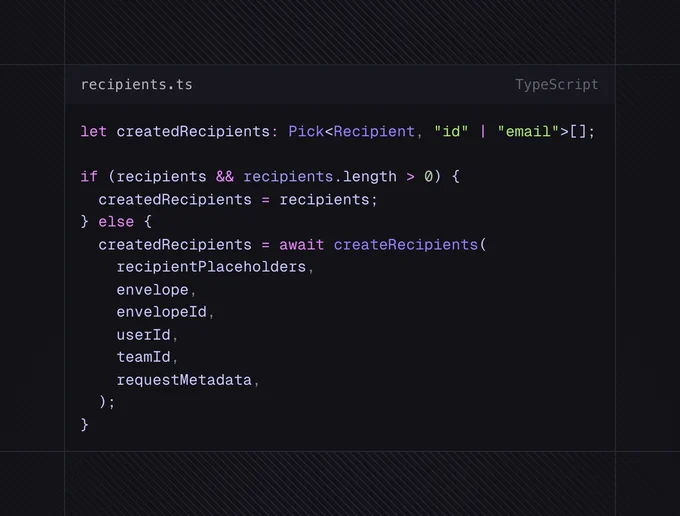Screen dimensions: 680x516
Task: Click the 'else' keyword
Action: pos(116,222)
